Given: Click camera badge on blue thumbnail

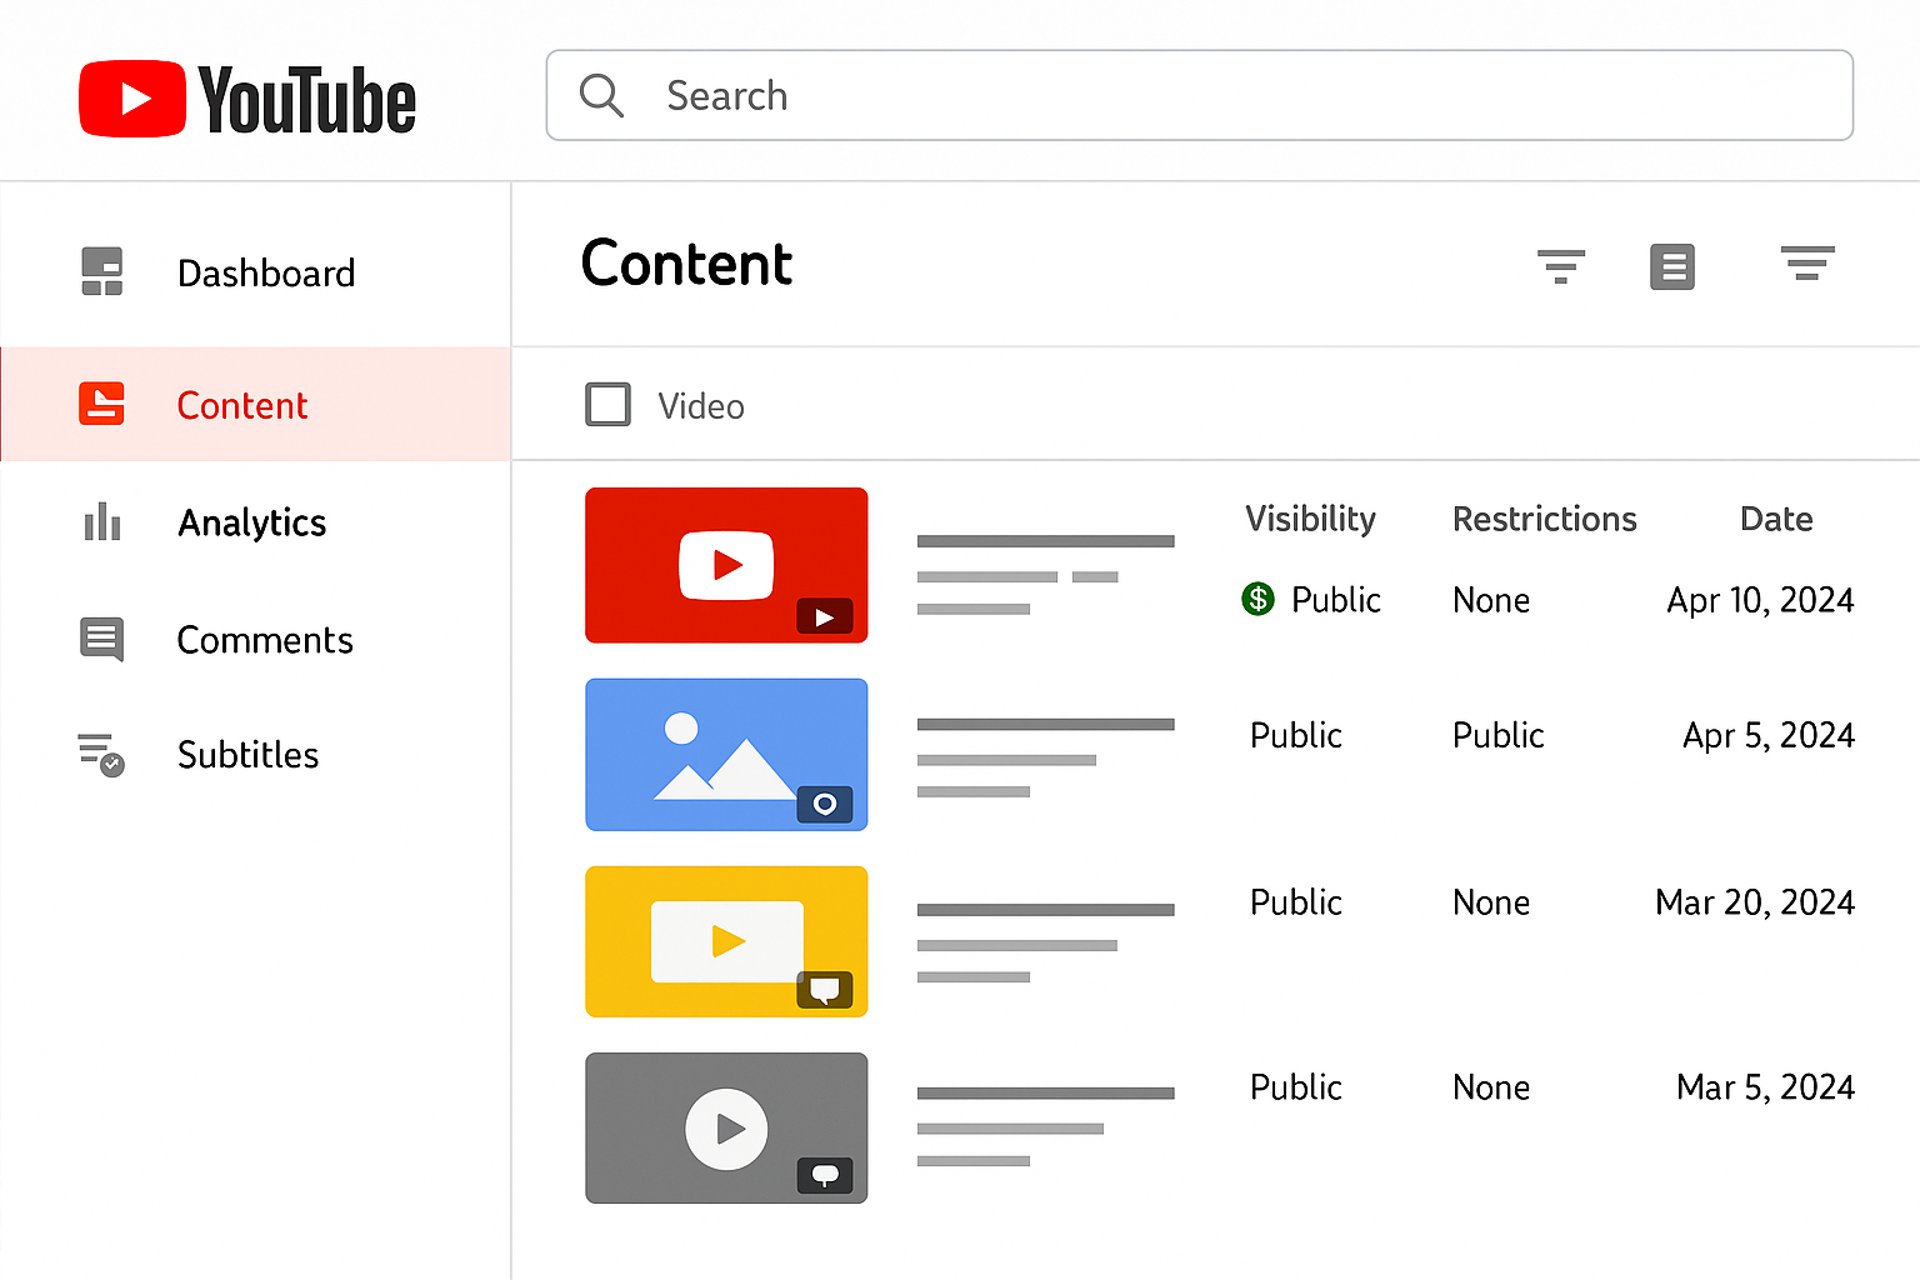Looking at the screenshot, I should 824,804.
